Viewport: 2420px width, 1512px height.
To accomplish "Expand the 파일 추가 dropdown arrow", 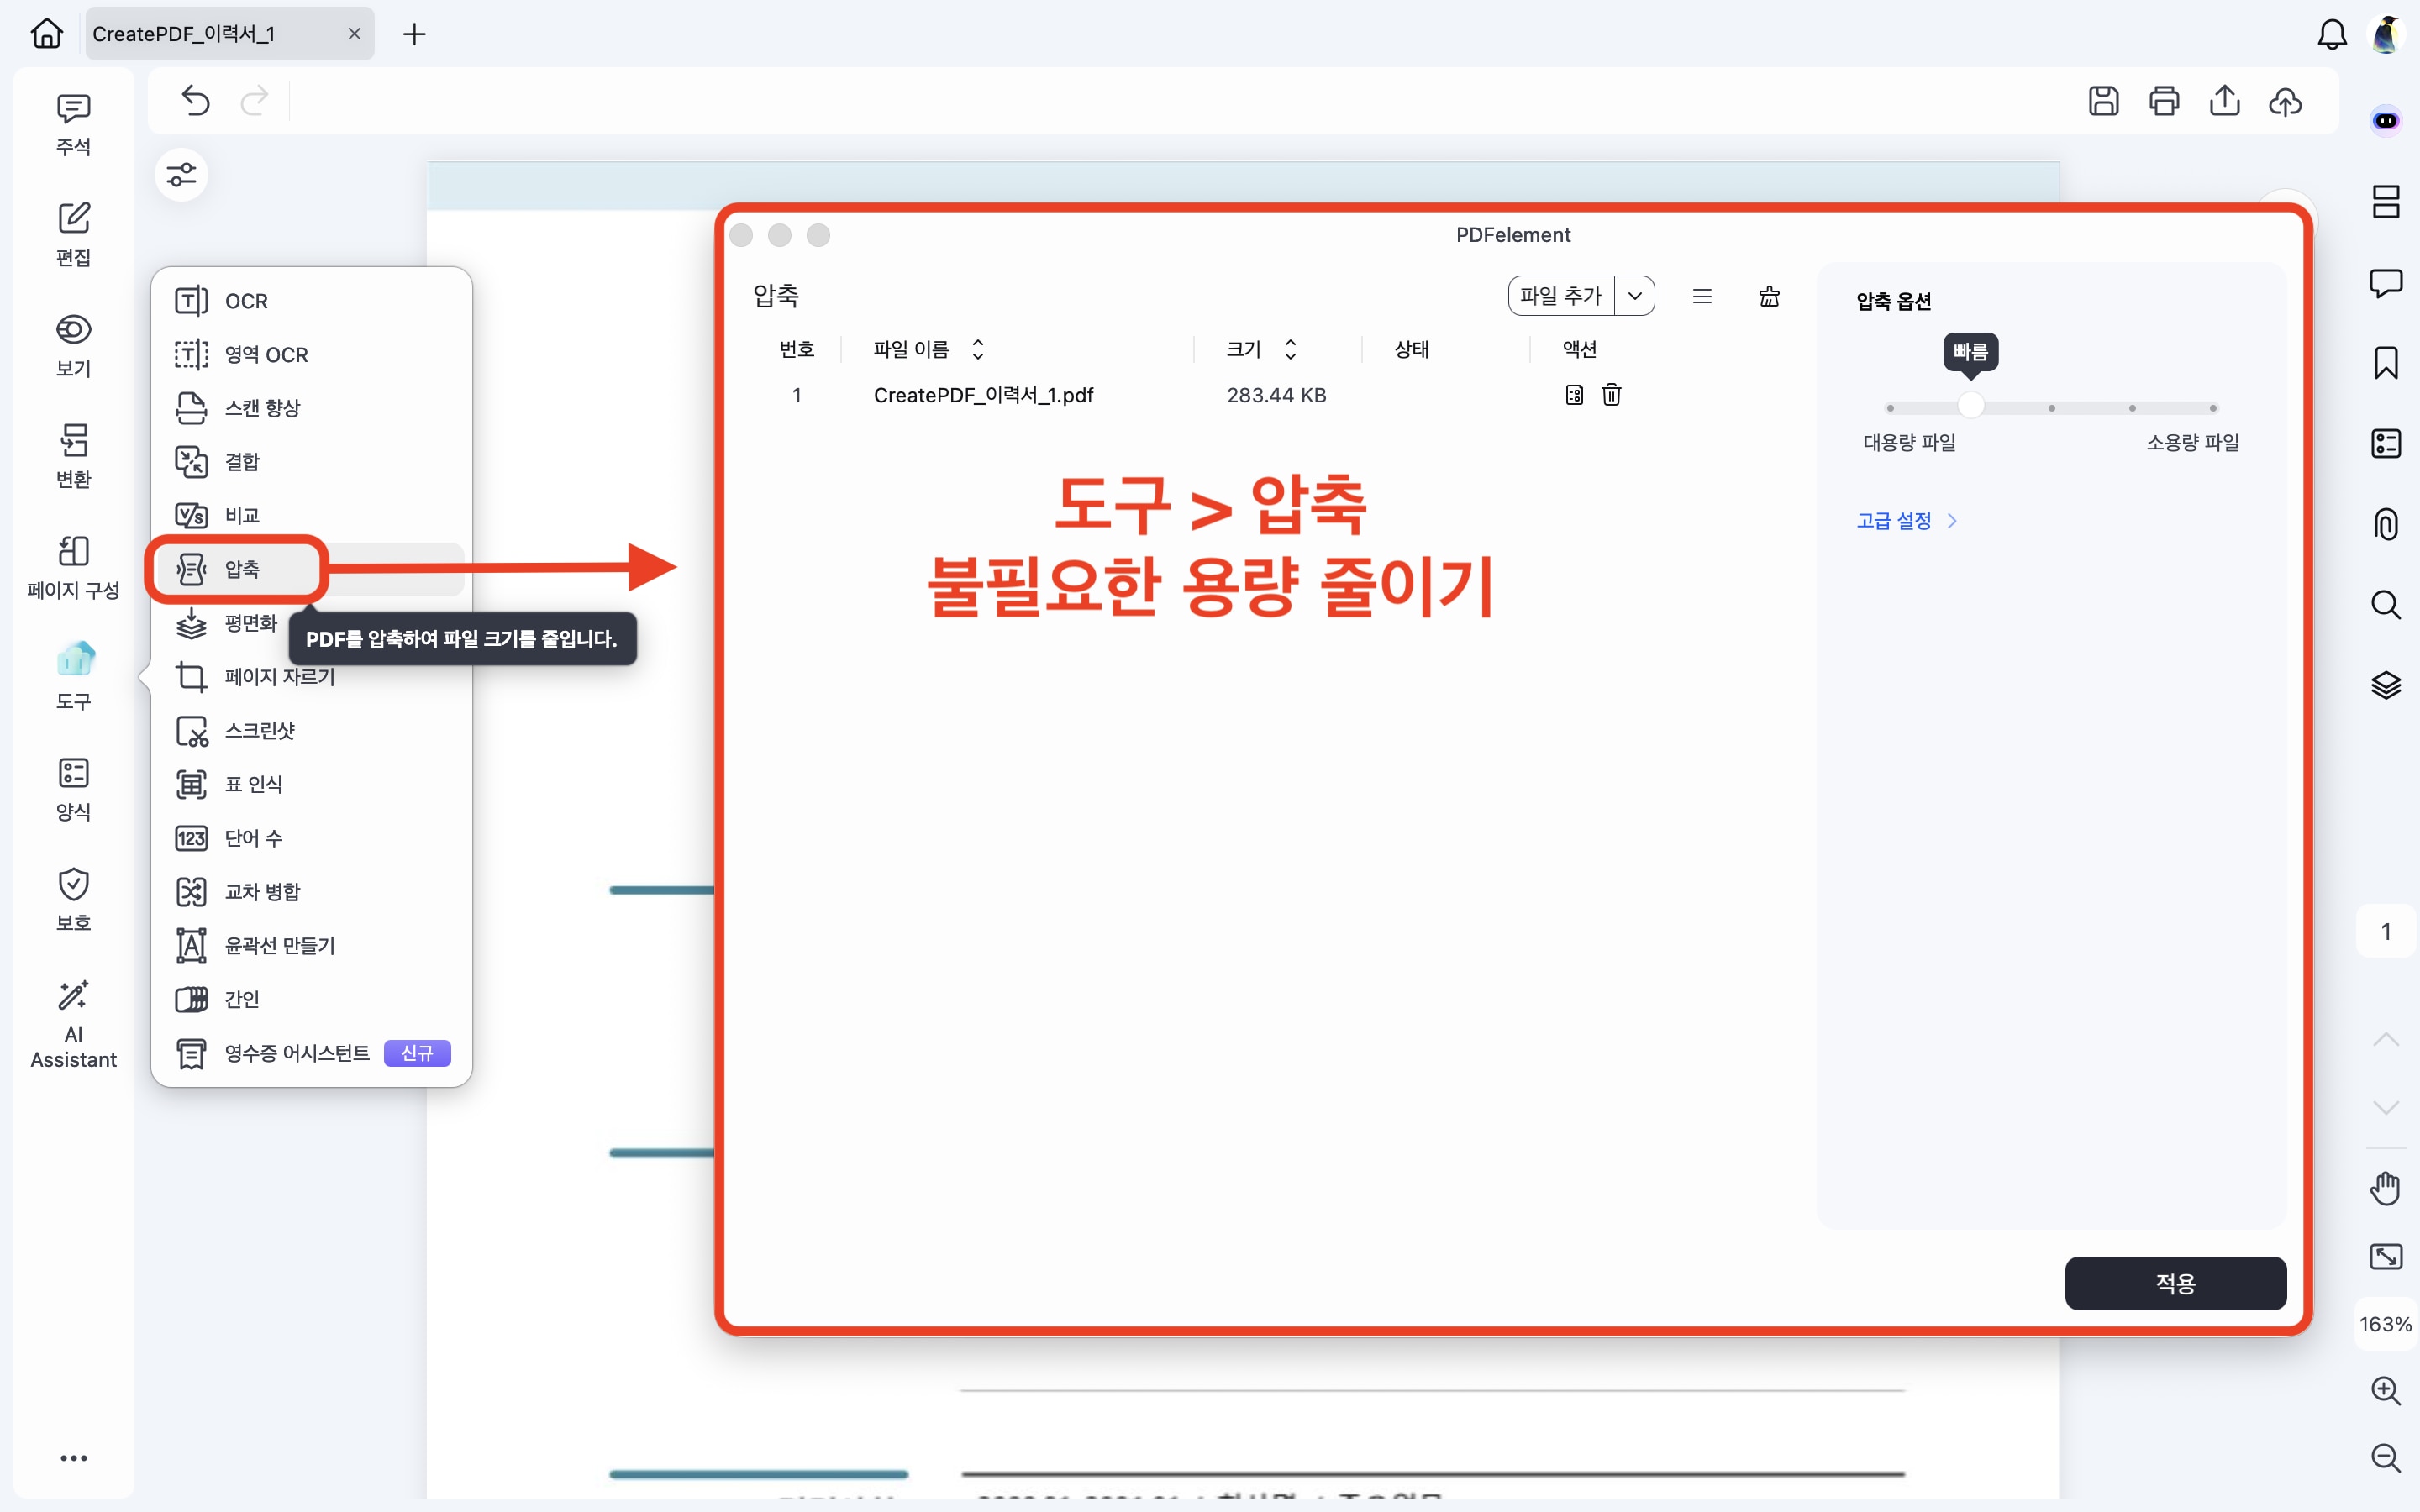I will 1635,296.
